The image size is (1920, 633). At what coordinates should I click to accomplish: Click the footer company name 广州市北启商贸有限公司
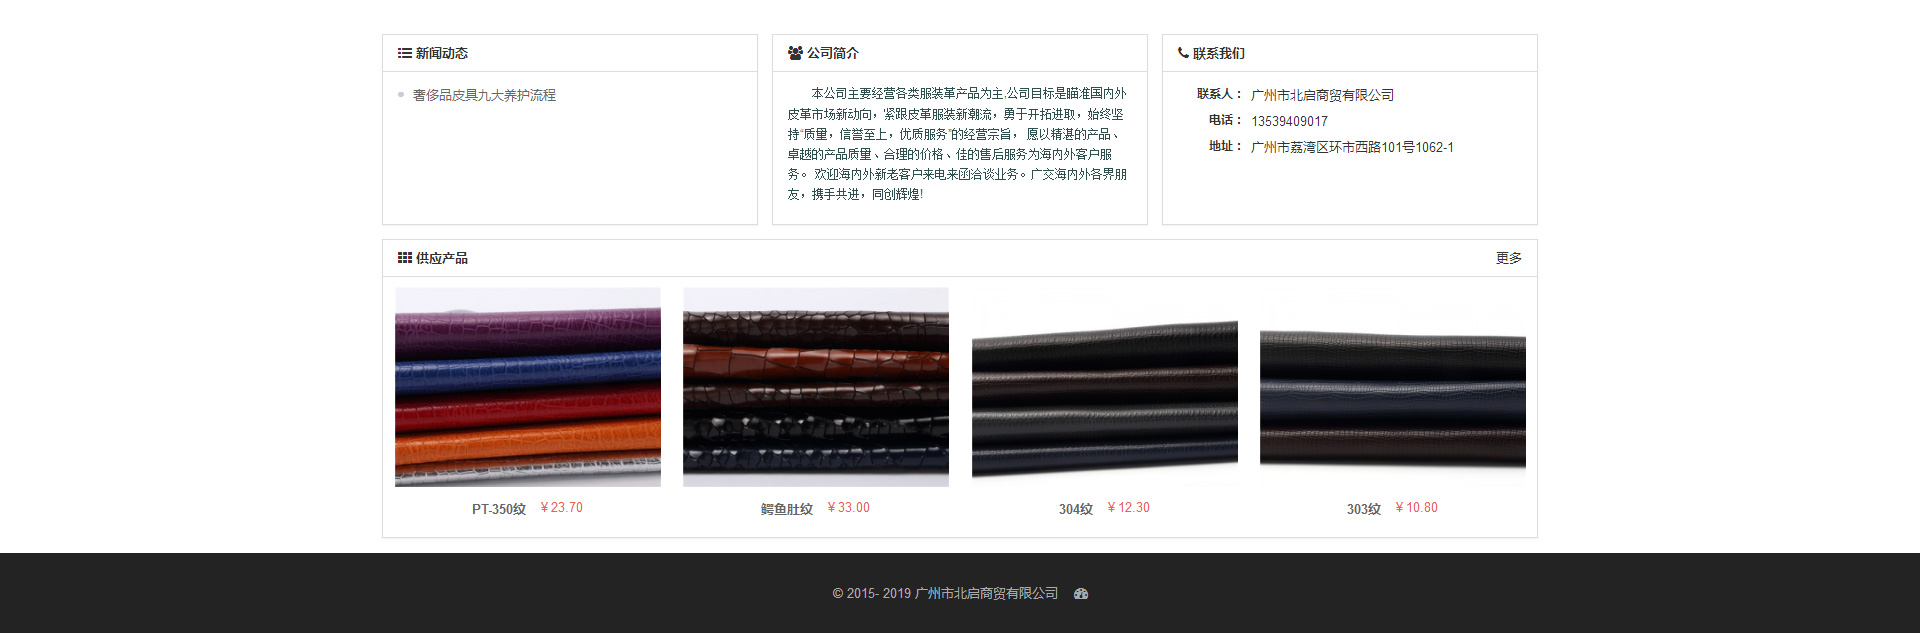[986, 594]
